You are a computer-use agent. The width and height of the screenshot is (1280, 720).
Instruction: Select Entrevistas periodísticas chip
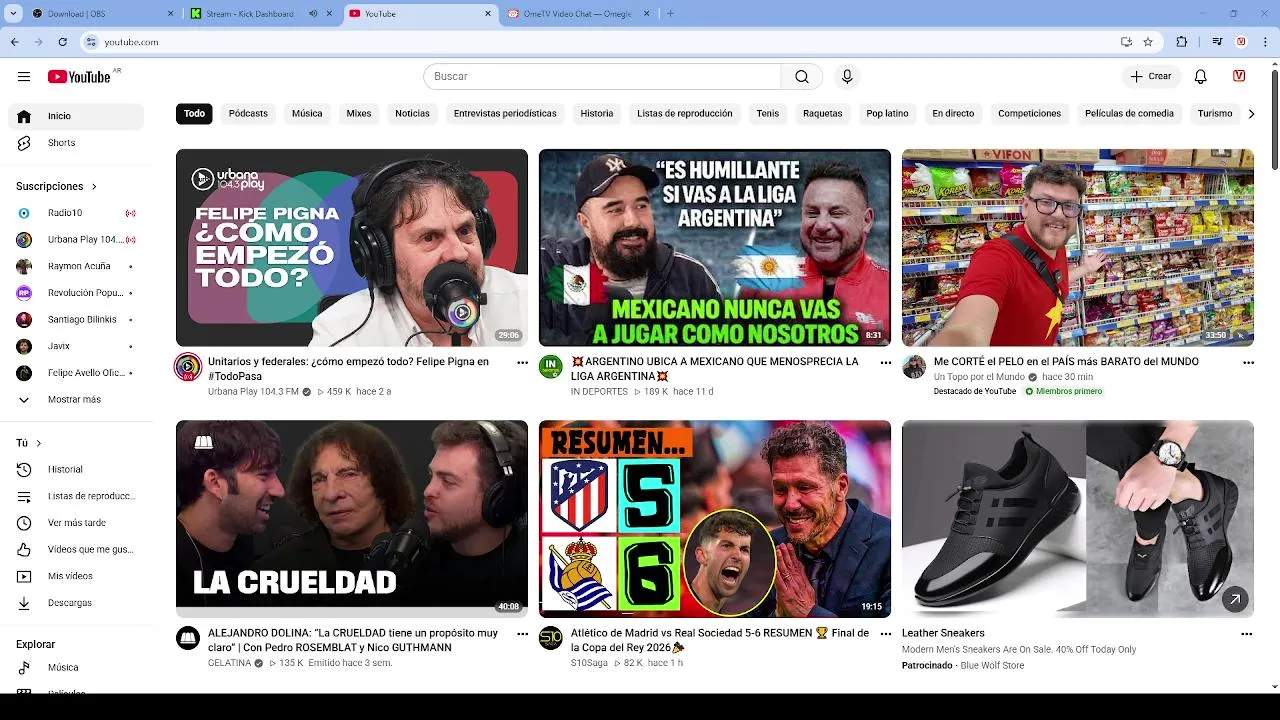tap(505, 114)
